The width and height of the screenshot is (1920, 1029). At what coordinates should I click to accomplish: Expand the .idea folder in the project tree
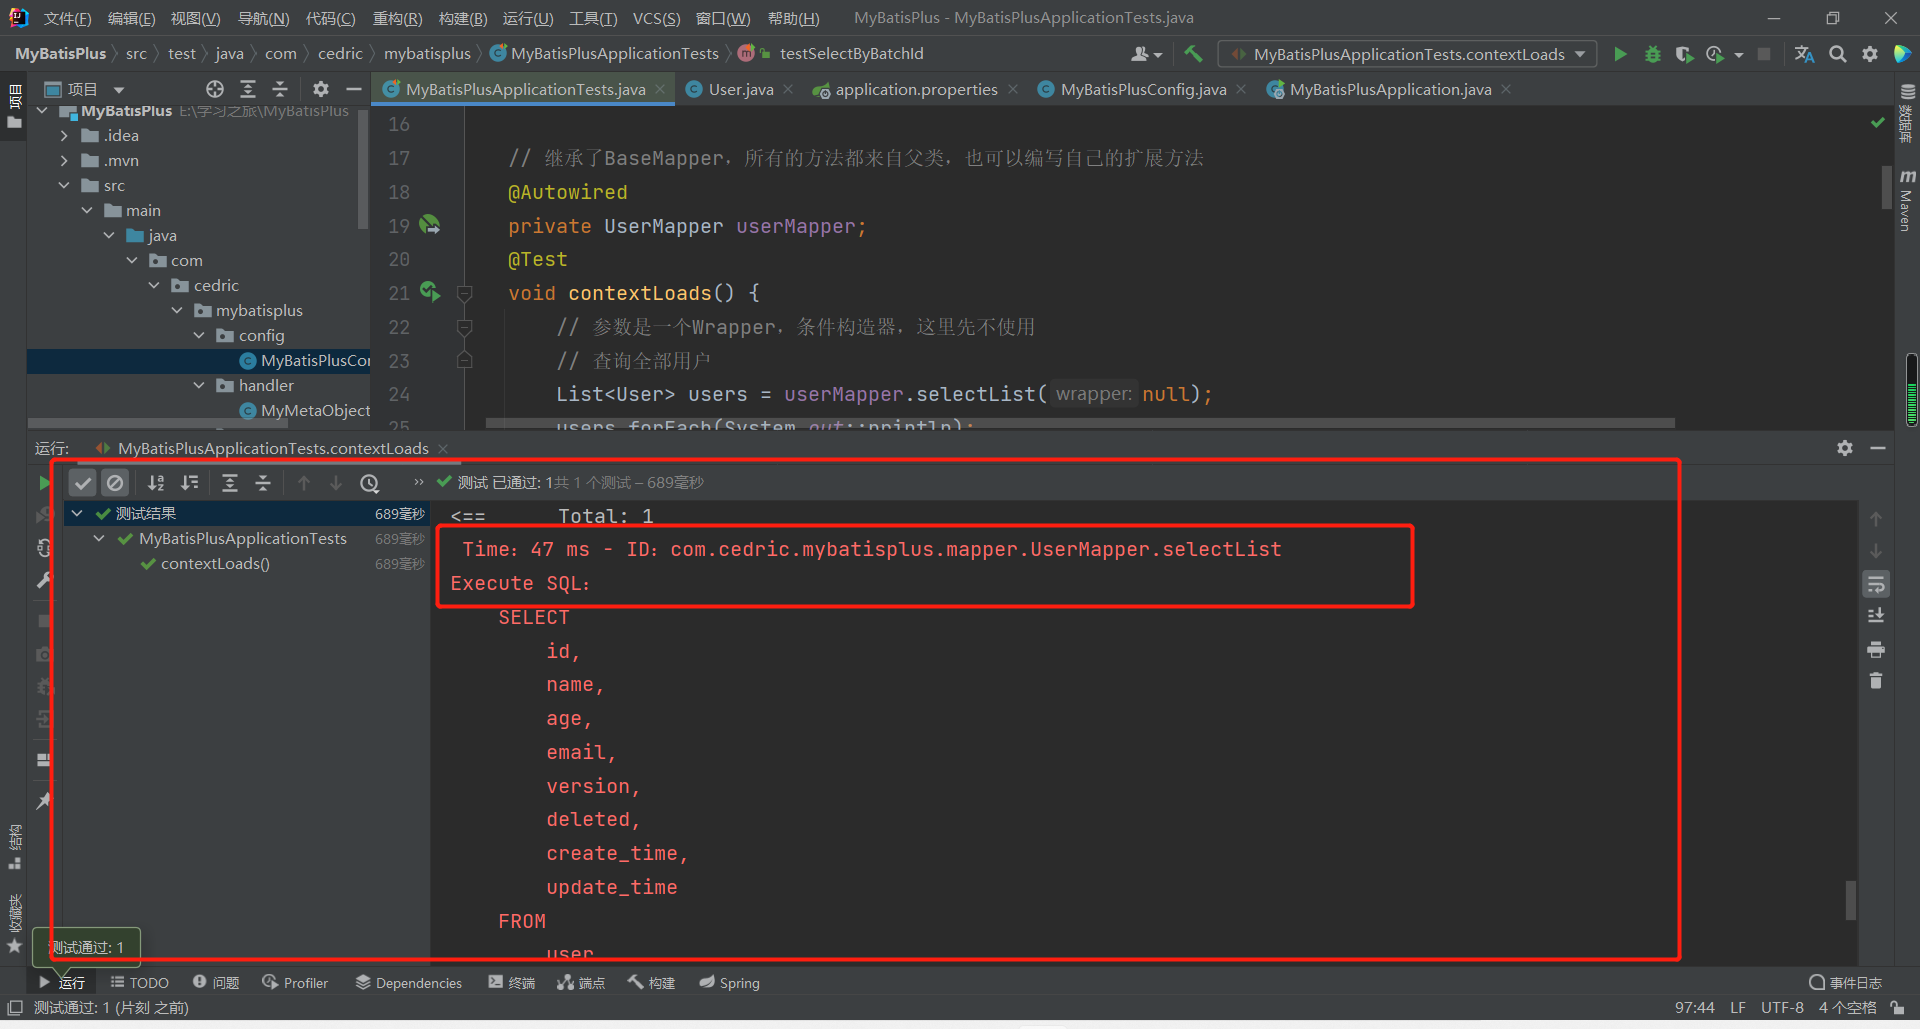[x=64, y=136]
